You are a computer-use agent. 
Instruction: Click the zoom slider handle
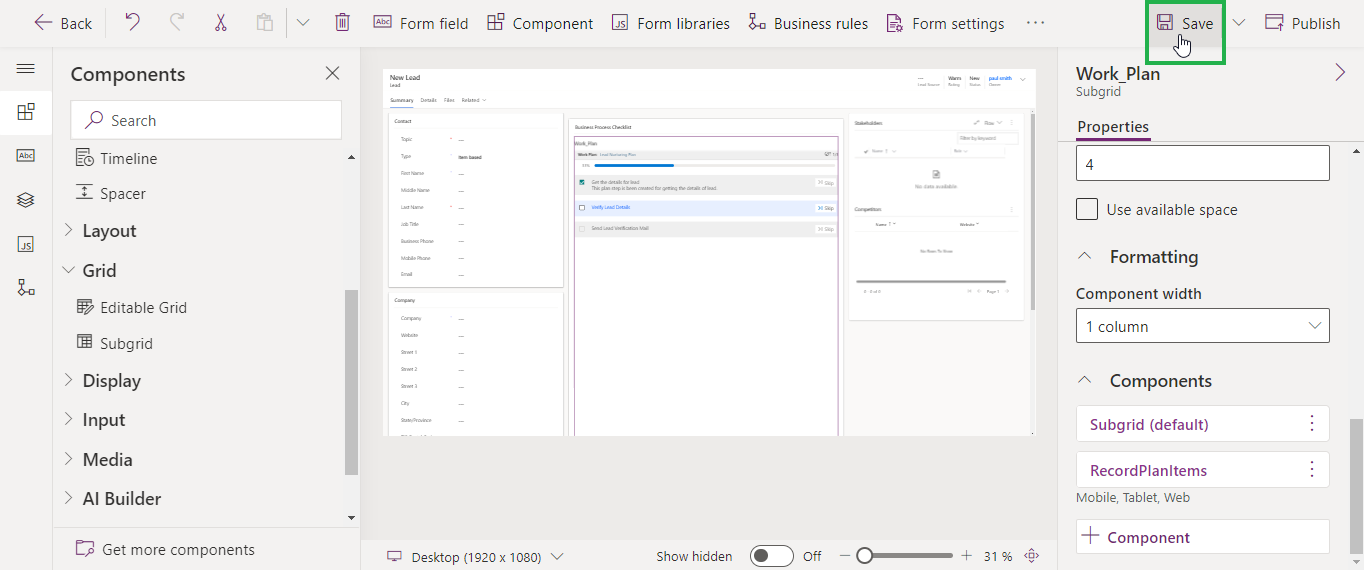[865, 556]
